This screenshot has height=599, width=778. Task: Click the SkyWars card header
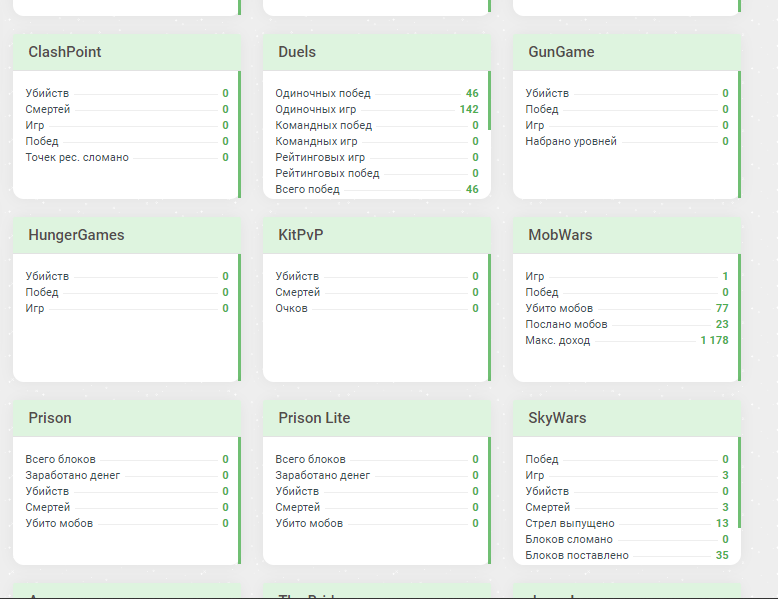point(627,418)
